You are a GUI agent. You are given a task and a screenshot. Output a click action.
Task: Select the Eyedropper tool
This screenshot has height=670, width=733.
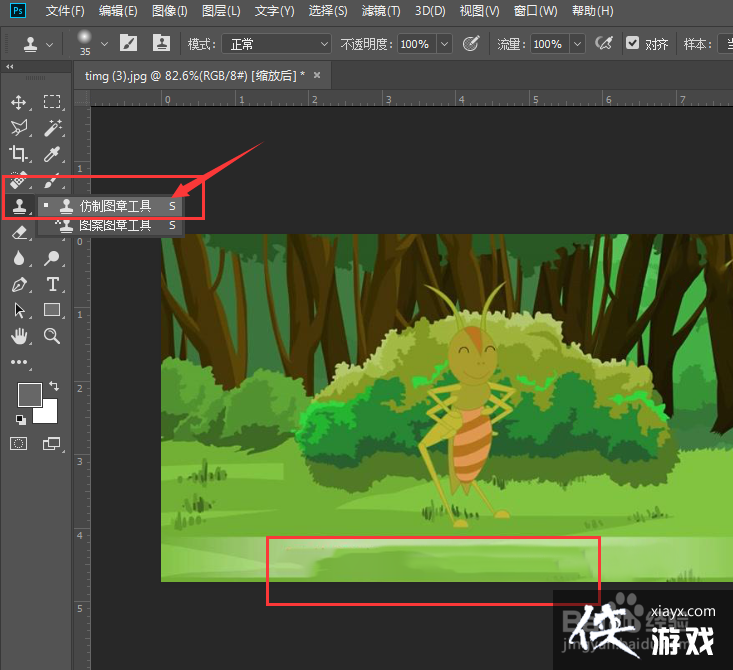pyautogui.click(x=52, y=154)
